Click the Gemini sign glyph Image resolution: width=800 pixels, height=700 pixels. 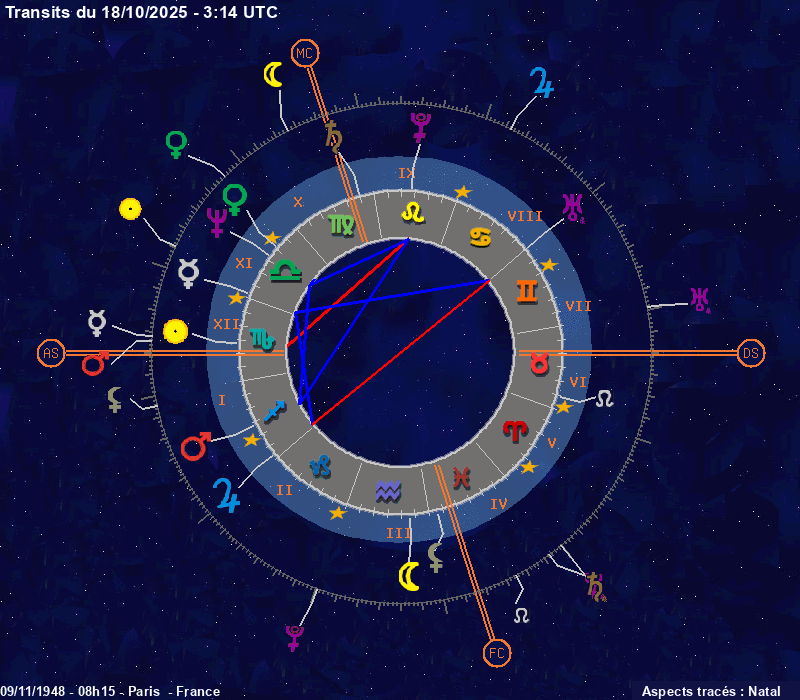coord(527,290)
